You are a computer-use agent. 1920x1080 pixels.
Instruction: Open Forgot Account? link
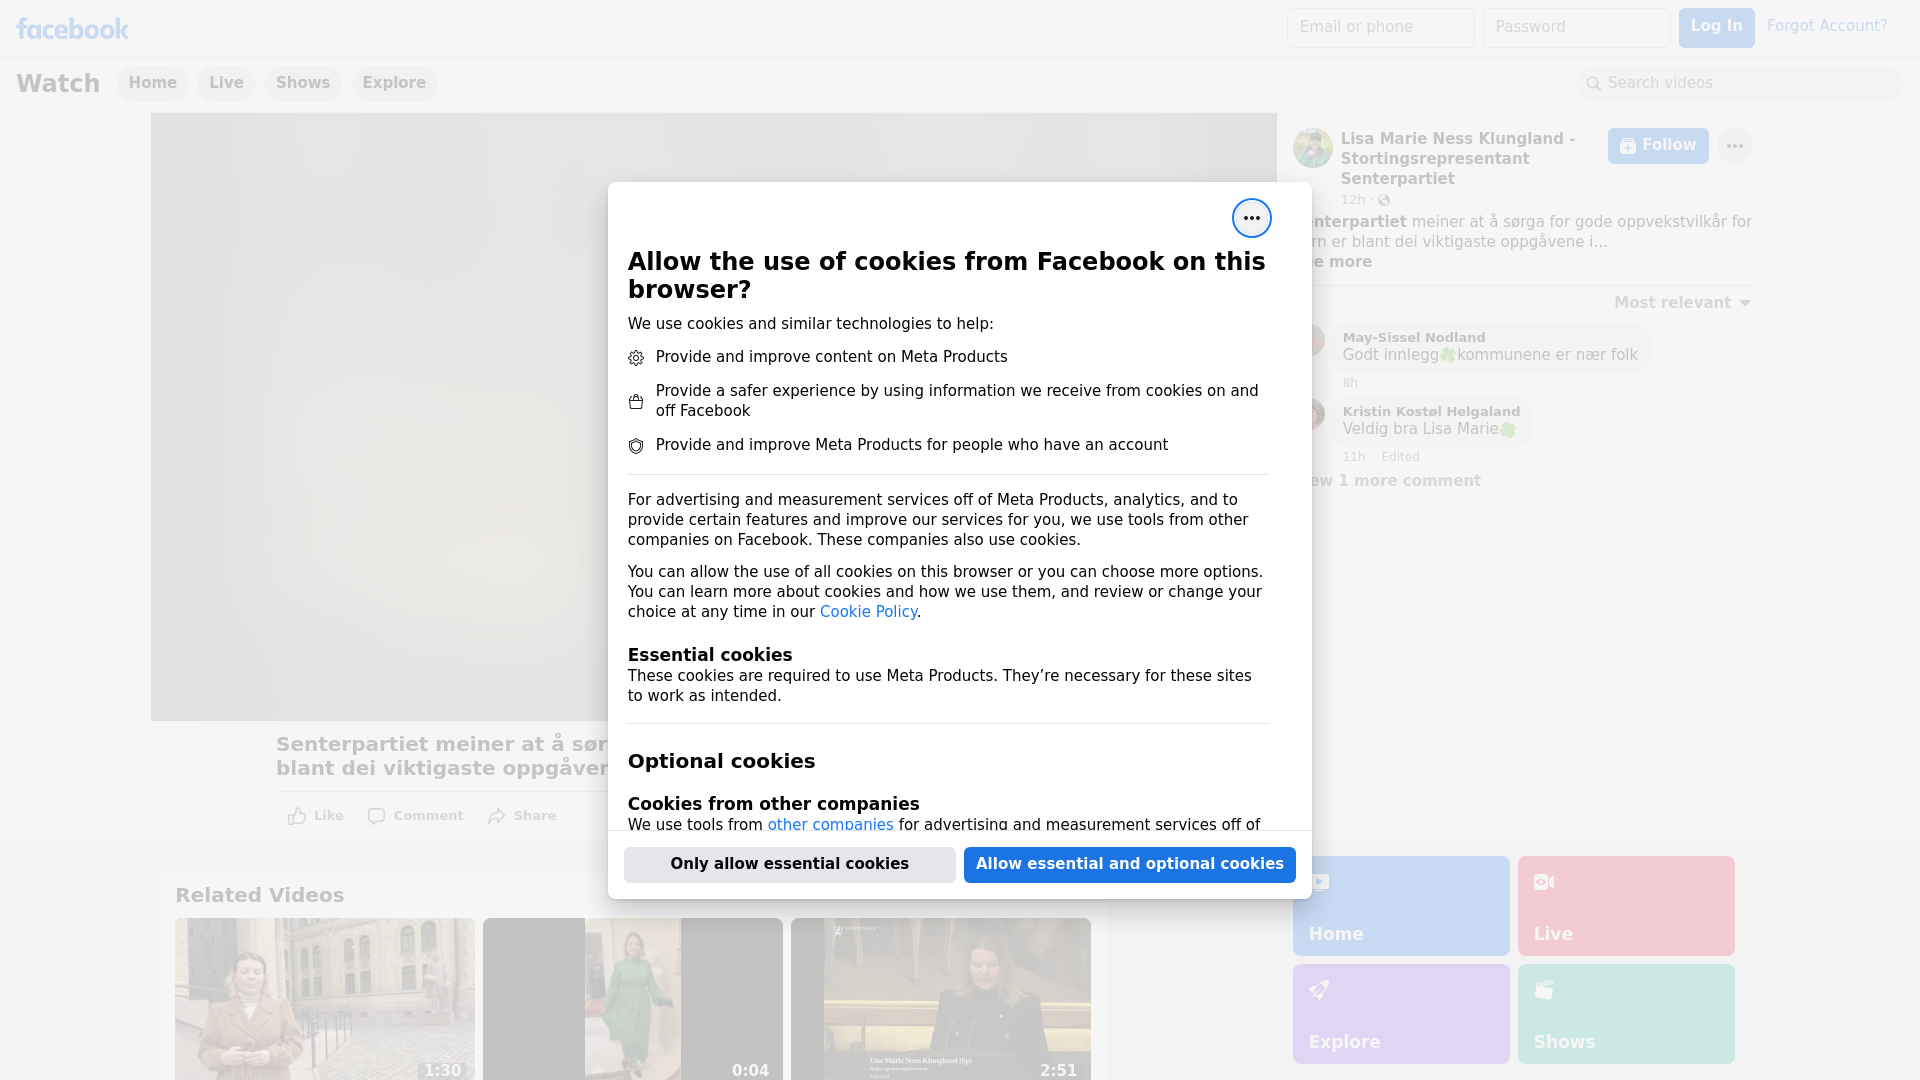coord(1826,26)
